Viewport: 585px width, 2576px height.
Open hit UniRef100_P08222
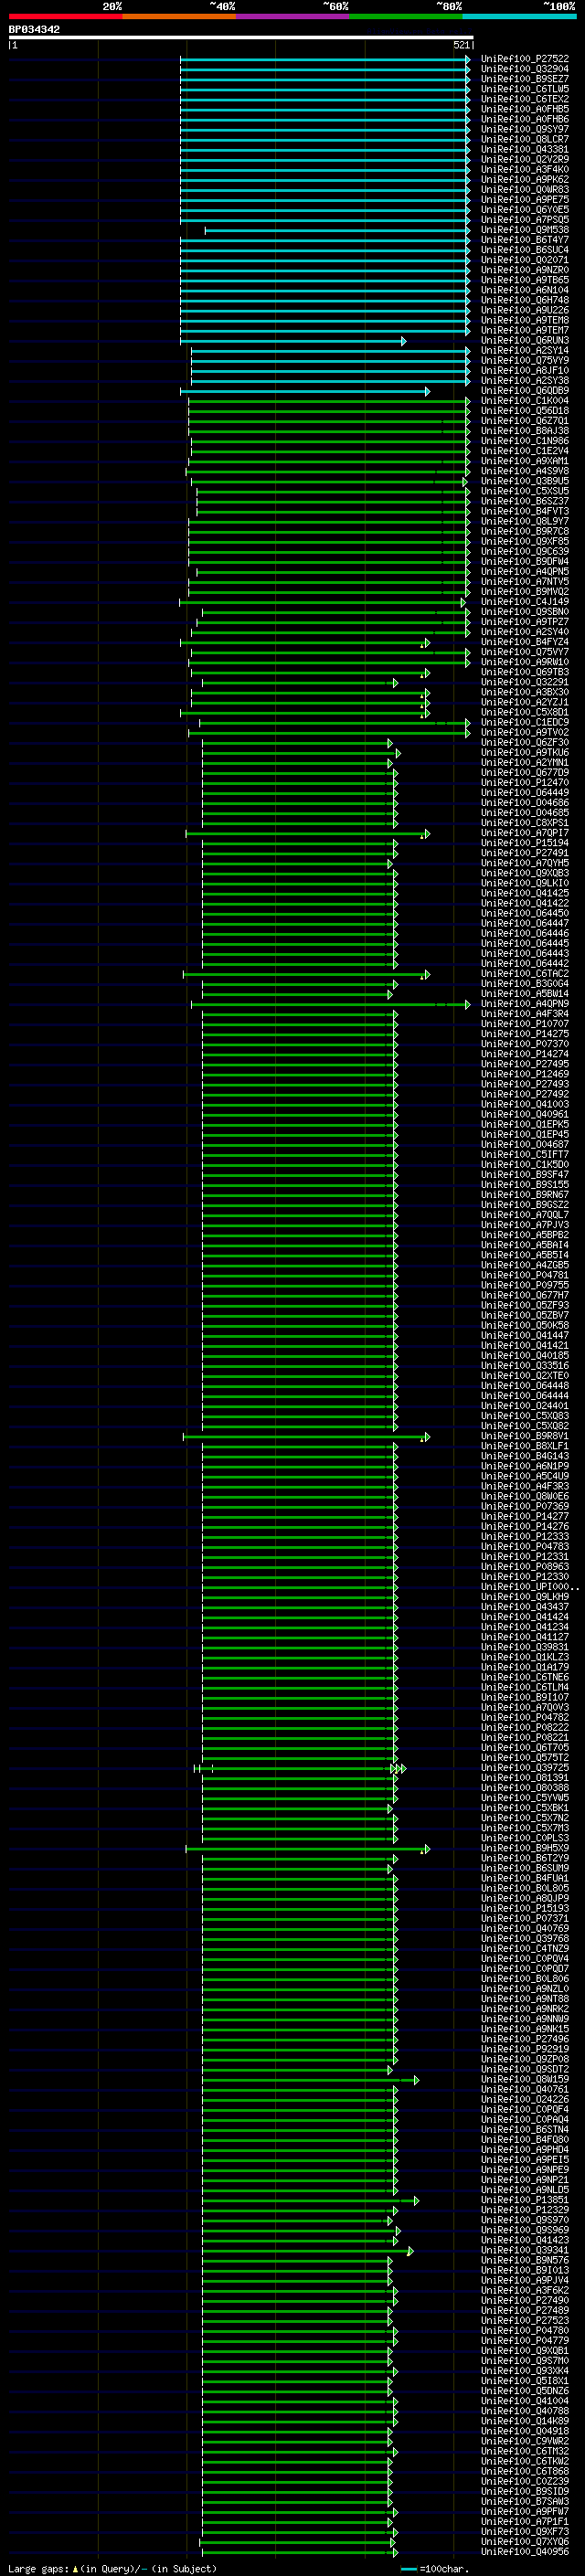click(x=524, y=1727)
